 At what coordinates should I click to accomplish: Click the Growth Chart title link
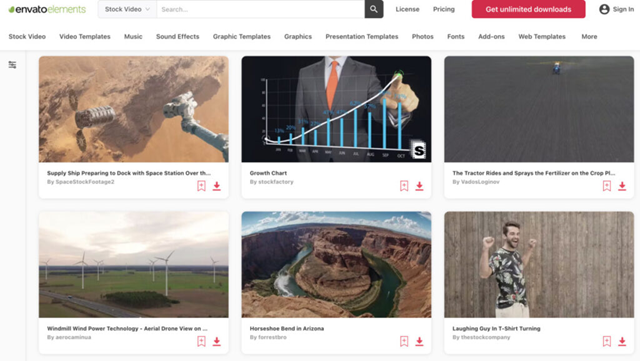pyautogui.click(x=268, y=173)
